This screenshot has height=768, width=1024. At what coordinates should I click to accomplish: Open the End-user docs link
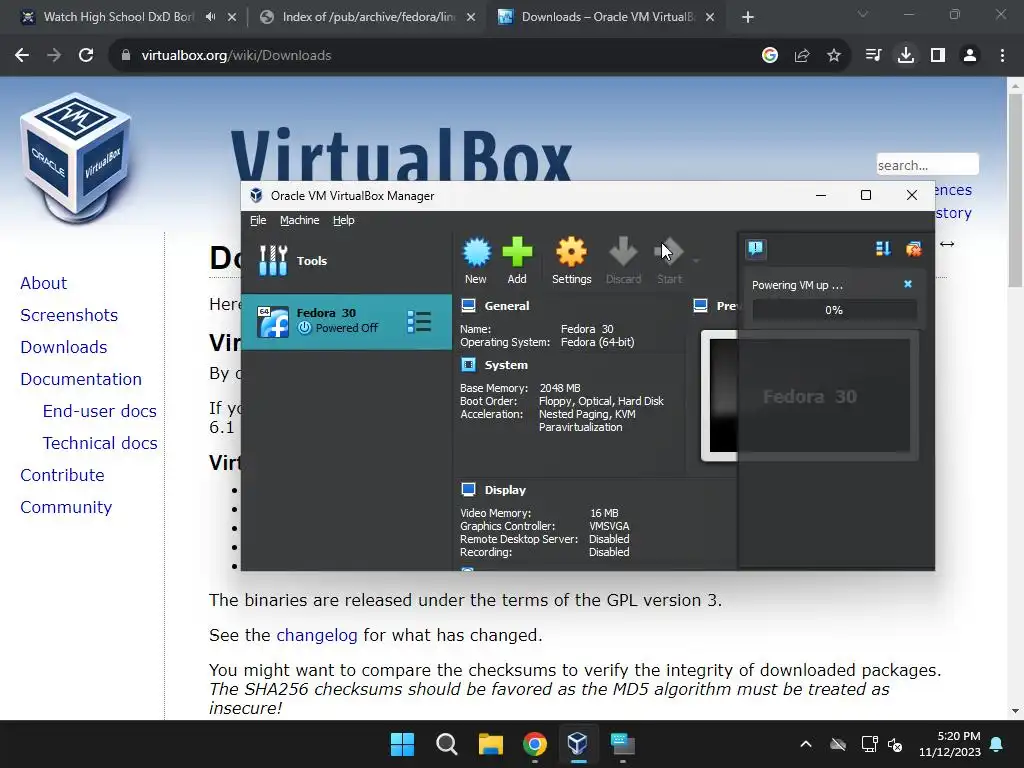(99, 411)
